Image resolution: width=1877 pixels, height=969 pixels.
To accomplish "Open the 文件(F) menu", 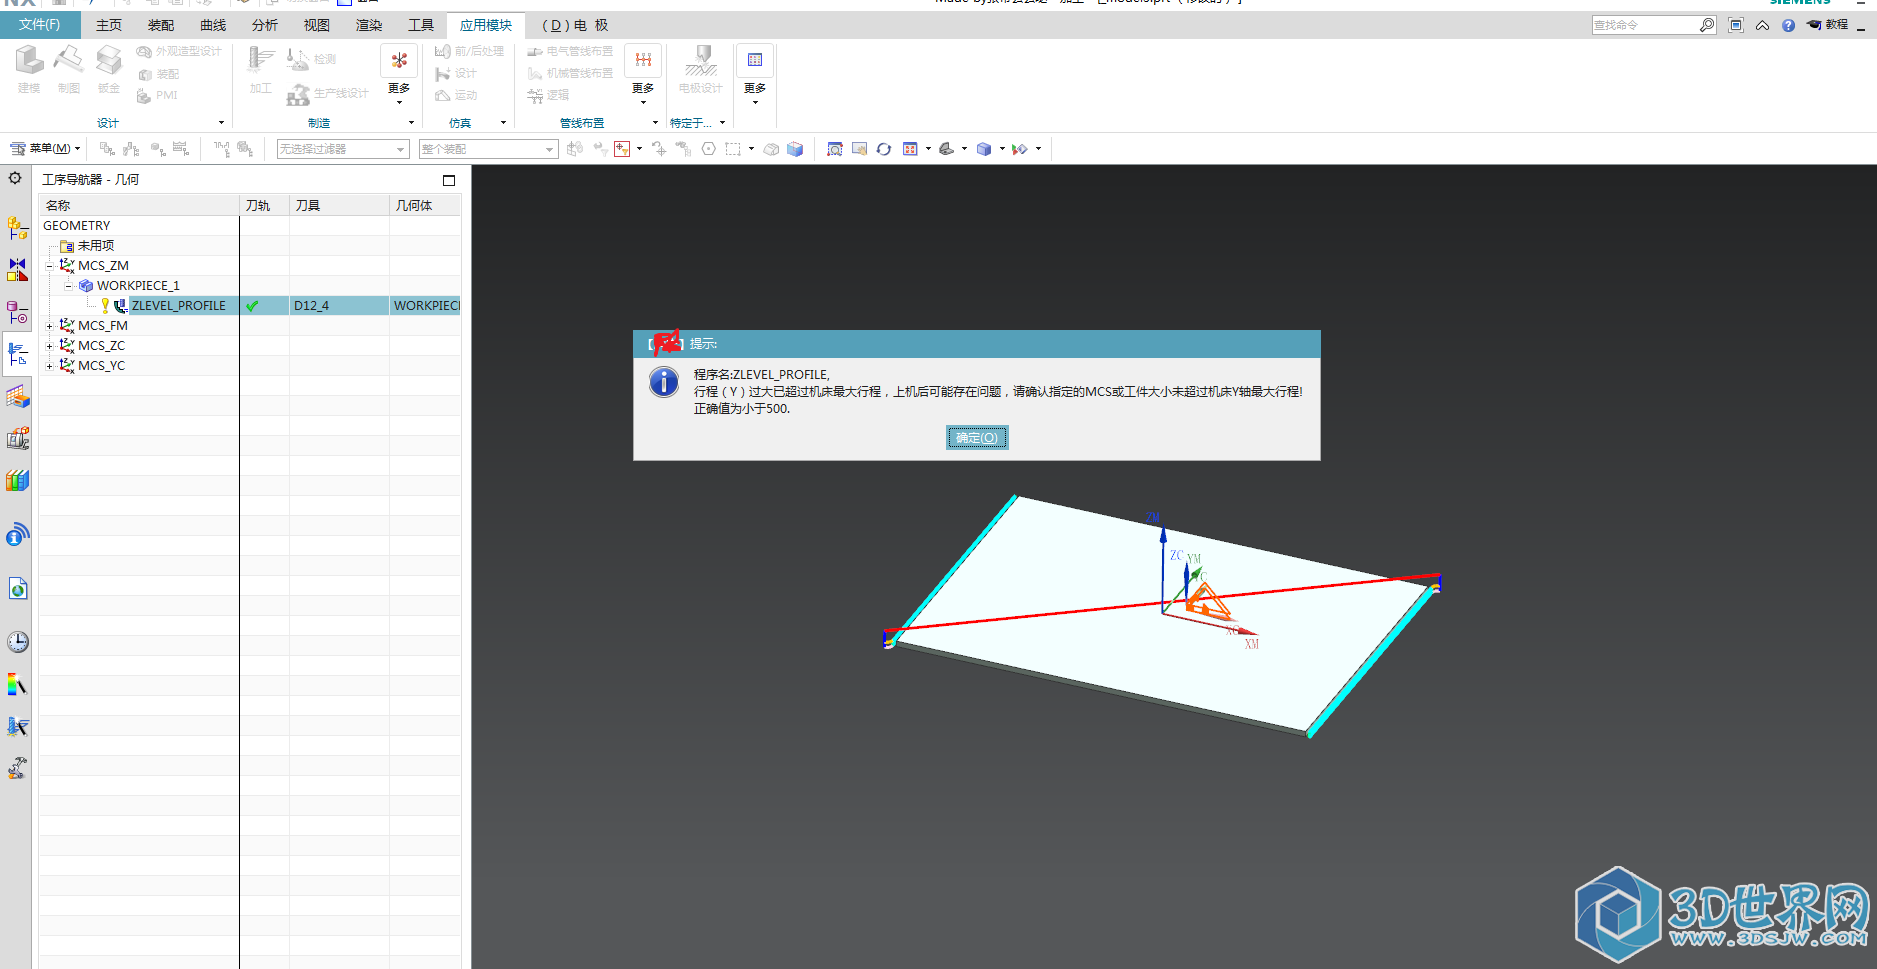I will 40,25.
